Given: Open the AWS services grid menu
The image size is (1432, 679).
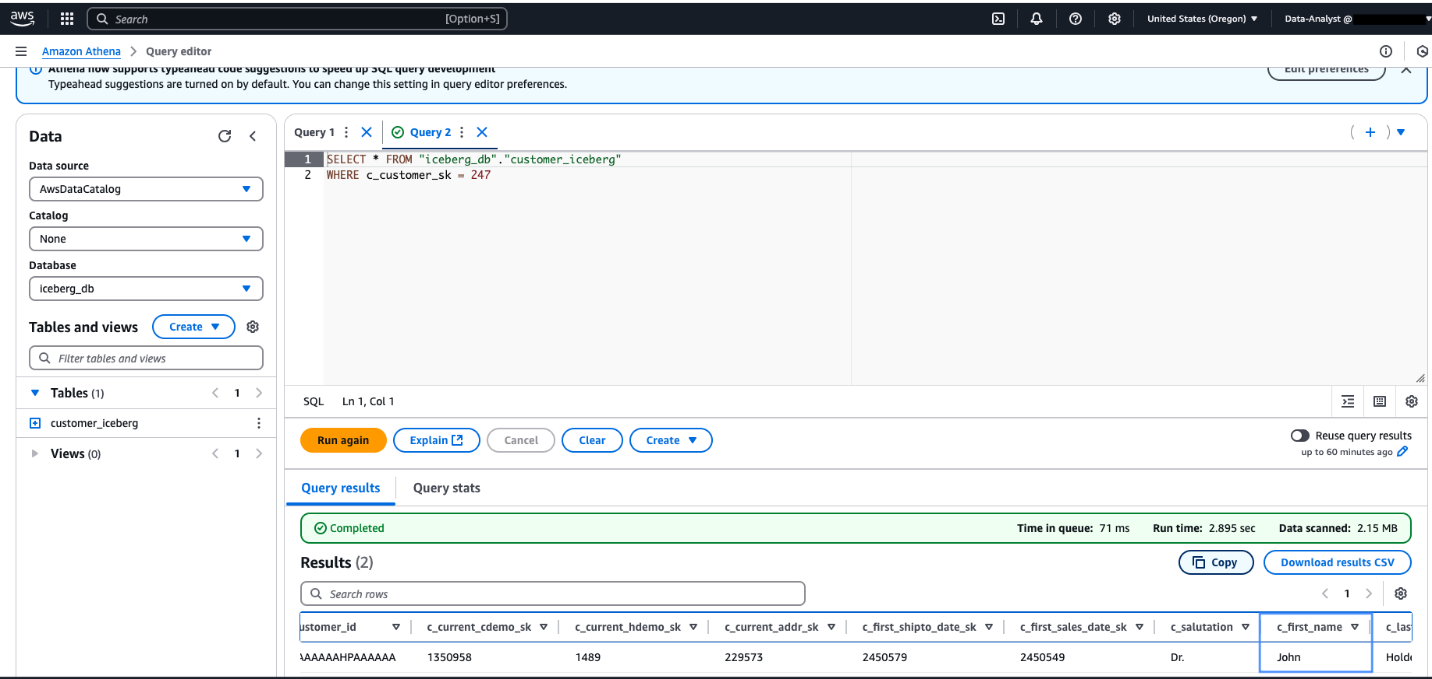Looking at the screenshot, I should click(x=67, y=18).
